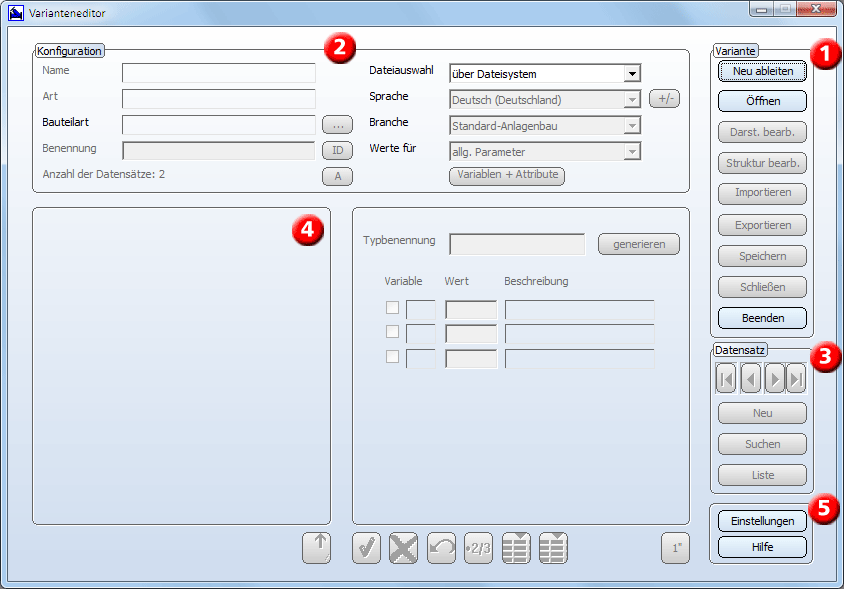Click into the Art input field
This screenshot has height=589, width=844.
pyautogui.click(x=219, y=99)
